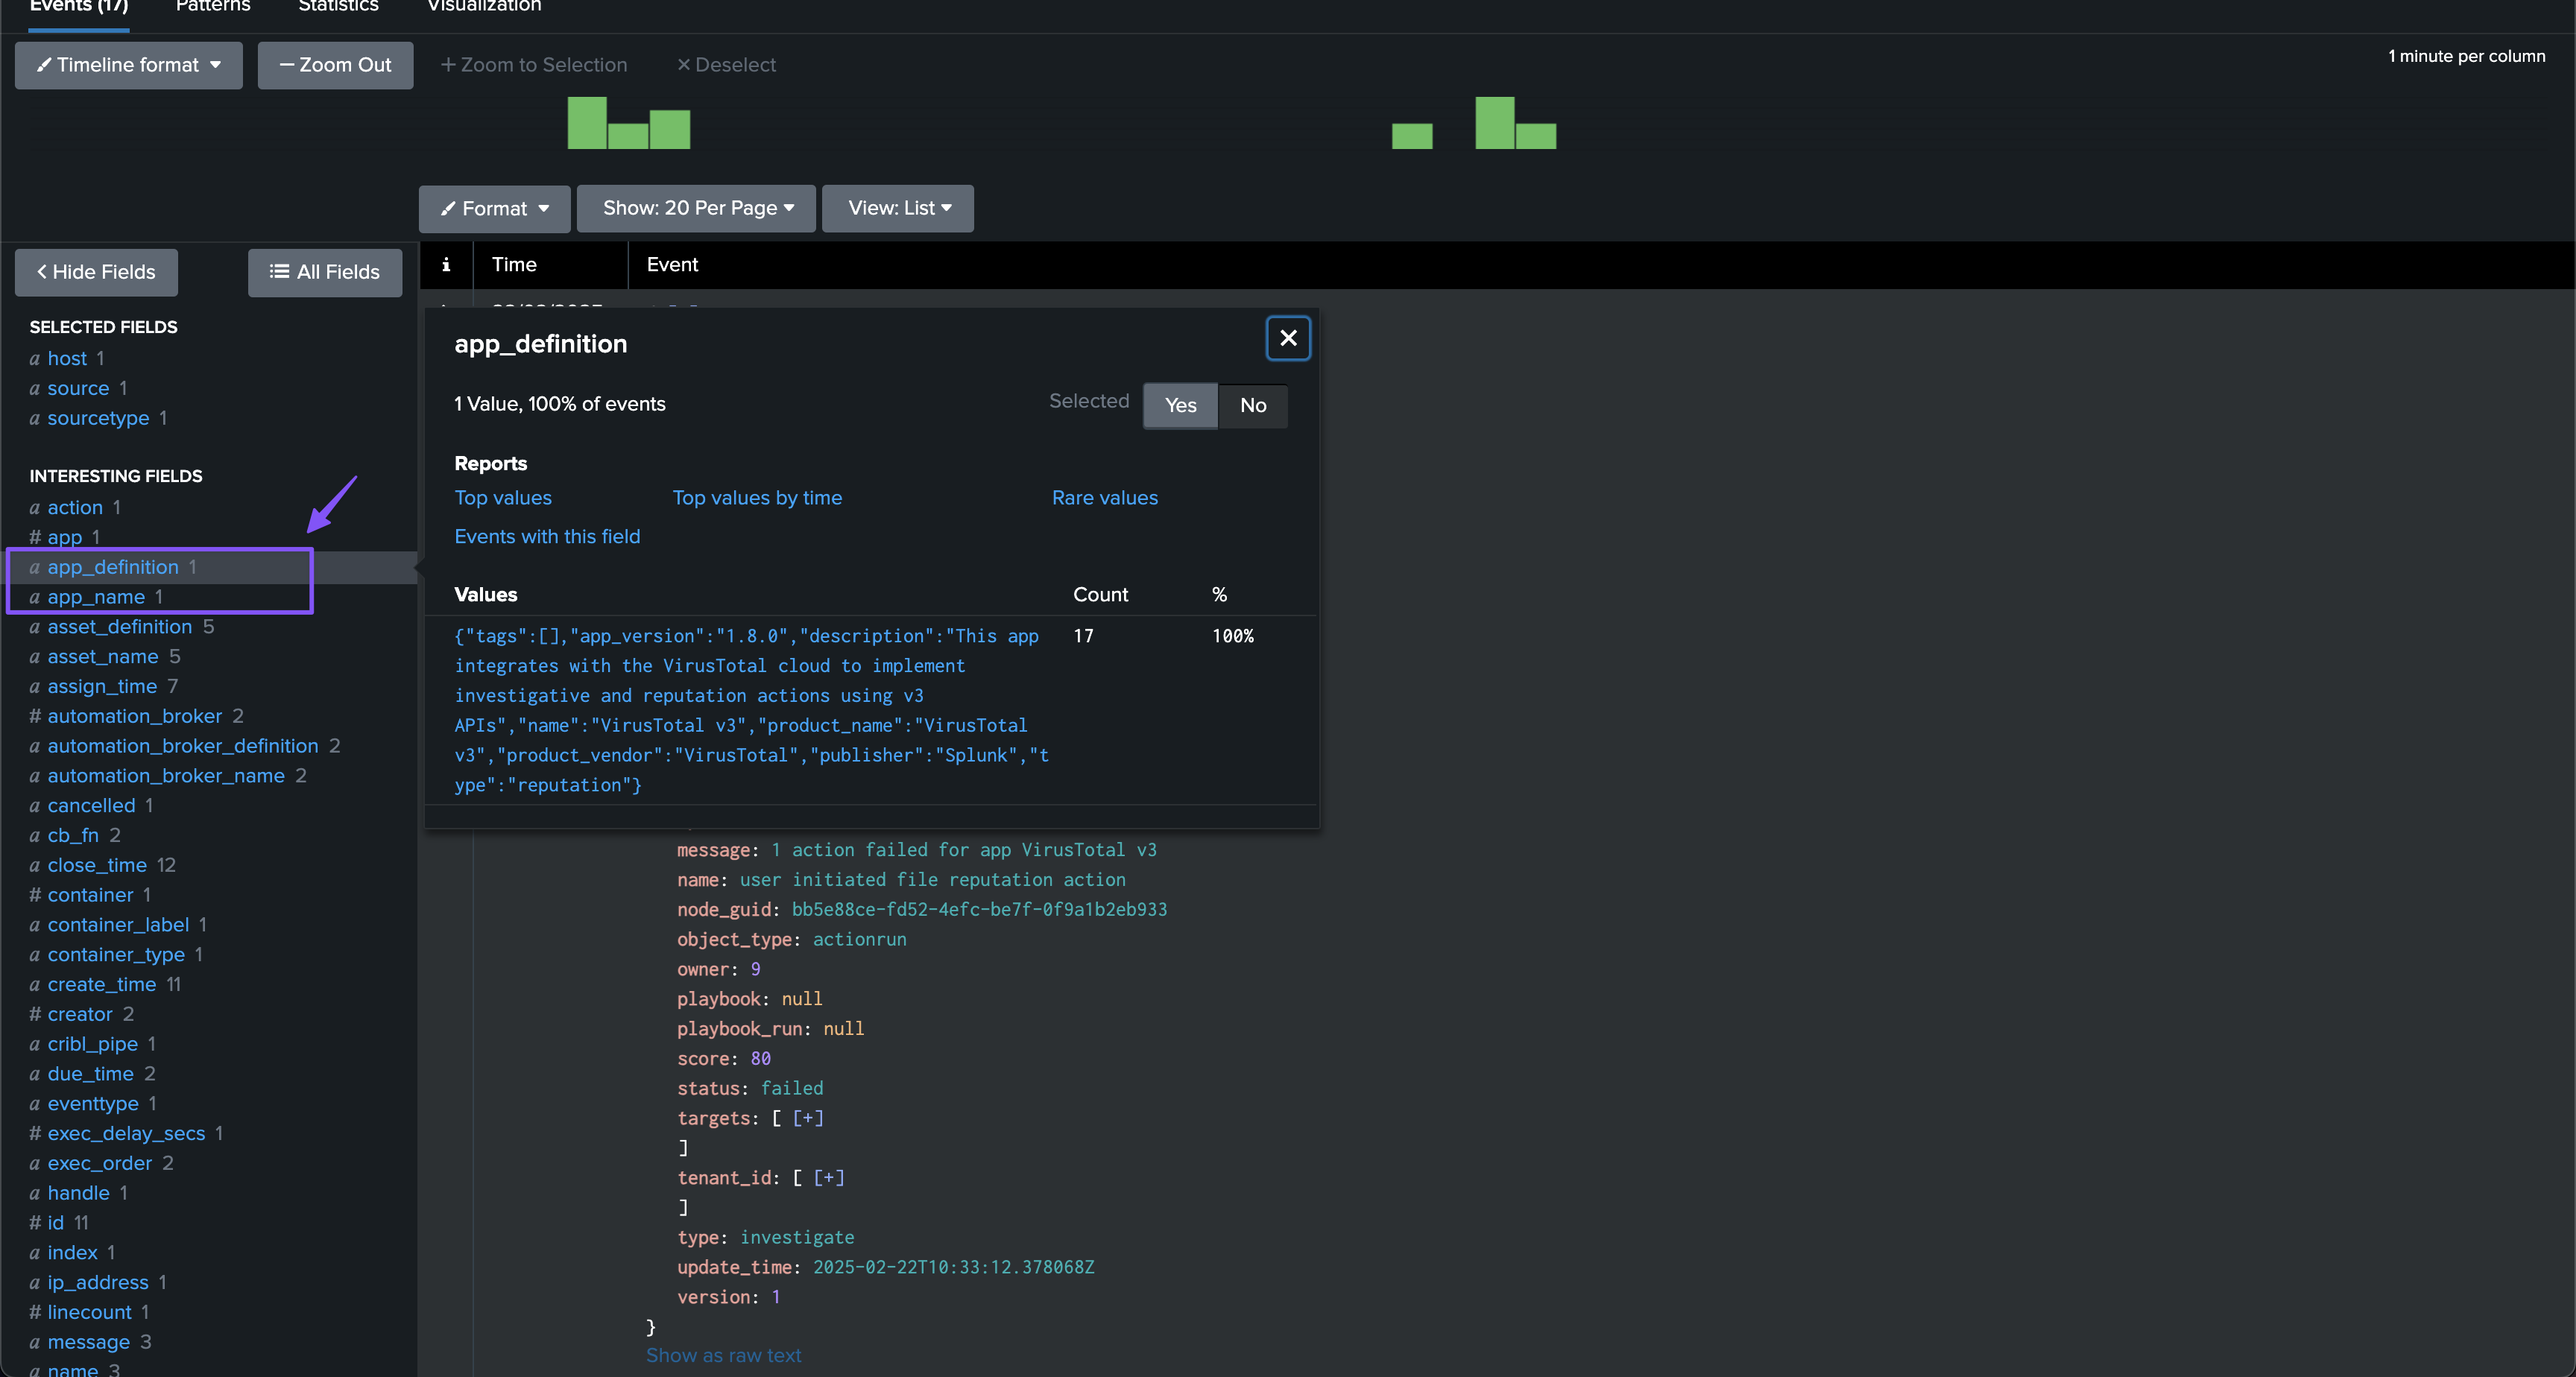Viewport: 2576px width, 1377px height.
Task: Open the app_name field in sidebar
Action: click(x=96, y=597)
